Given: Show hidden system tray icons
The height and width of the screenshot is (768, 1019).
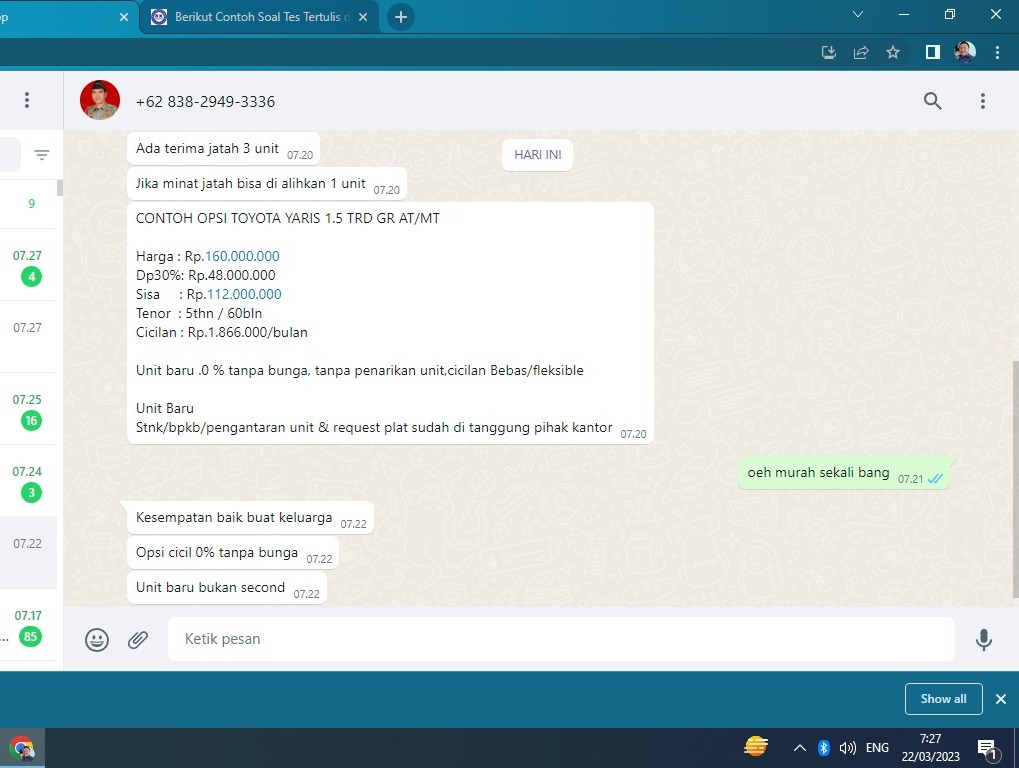Looking at the screenshot, I should [799, 748].
